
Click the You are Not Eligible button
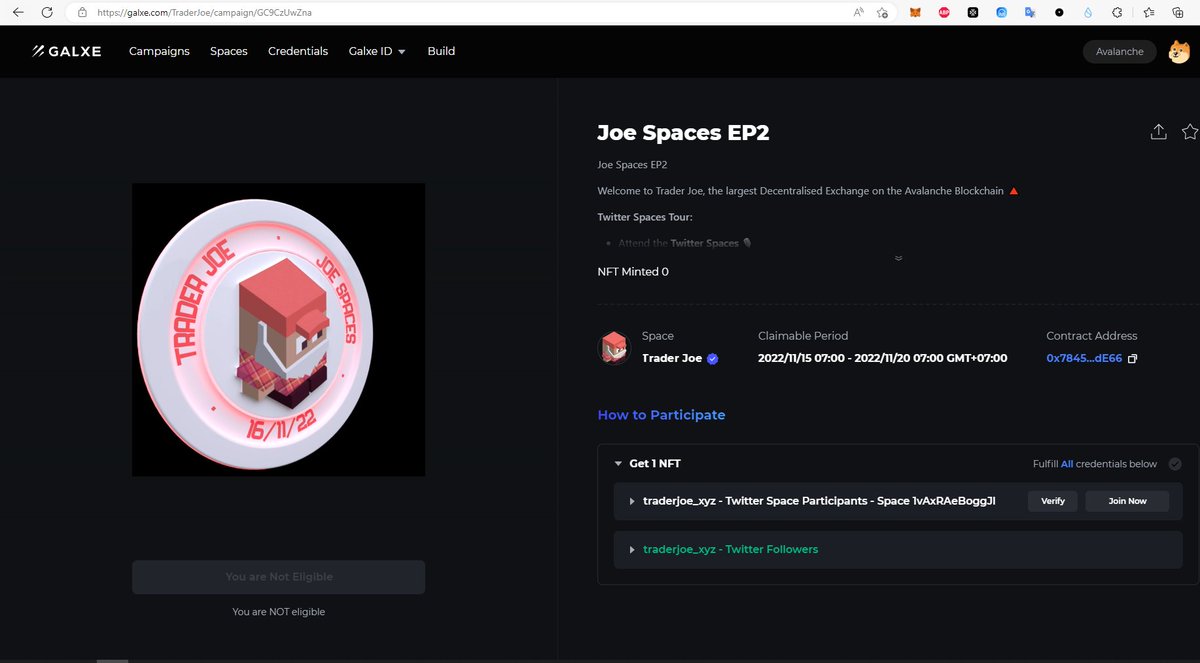[x=279, y=577]
